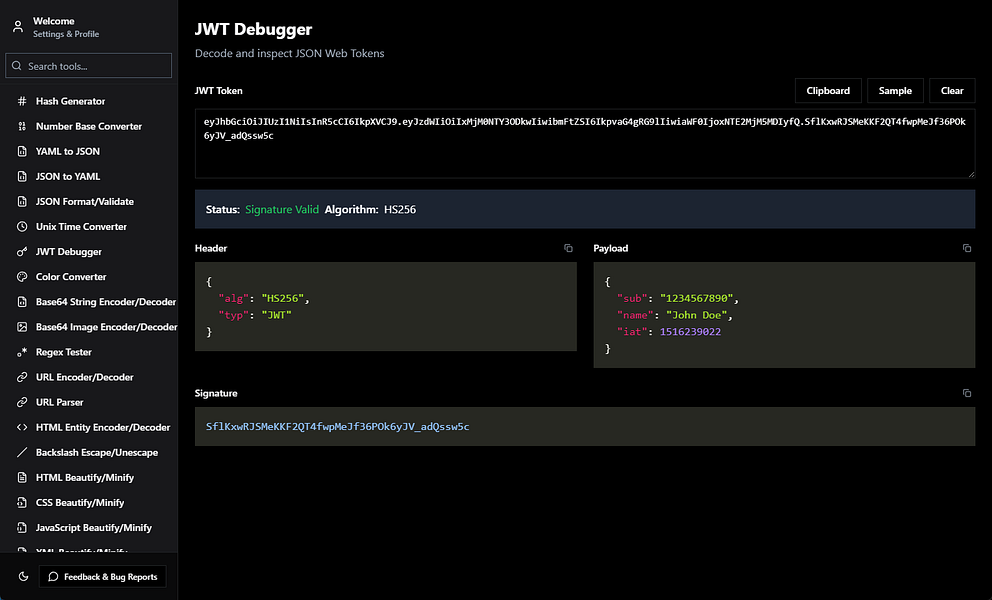Copy the Header JSON using its copy icon
The height and width of the screenshot is (600, 992).
pos(568,248)
